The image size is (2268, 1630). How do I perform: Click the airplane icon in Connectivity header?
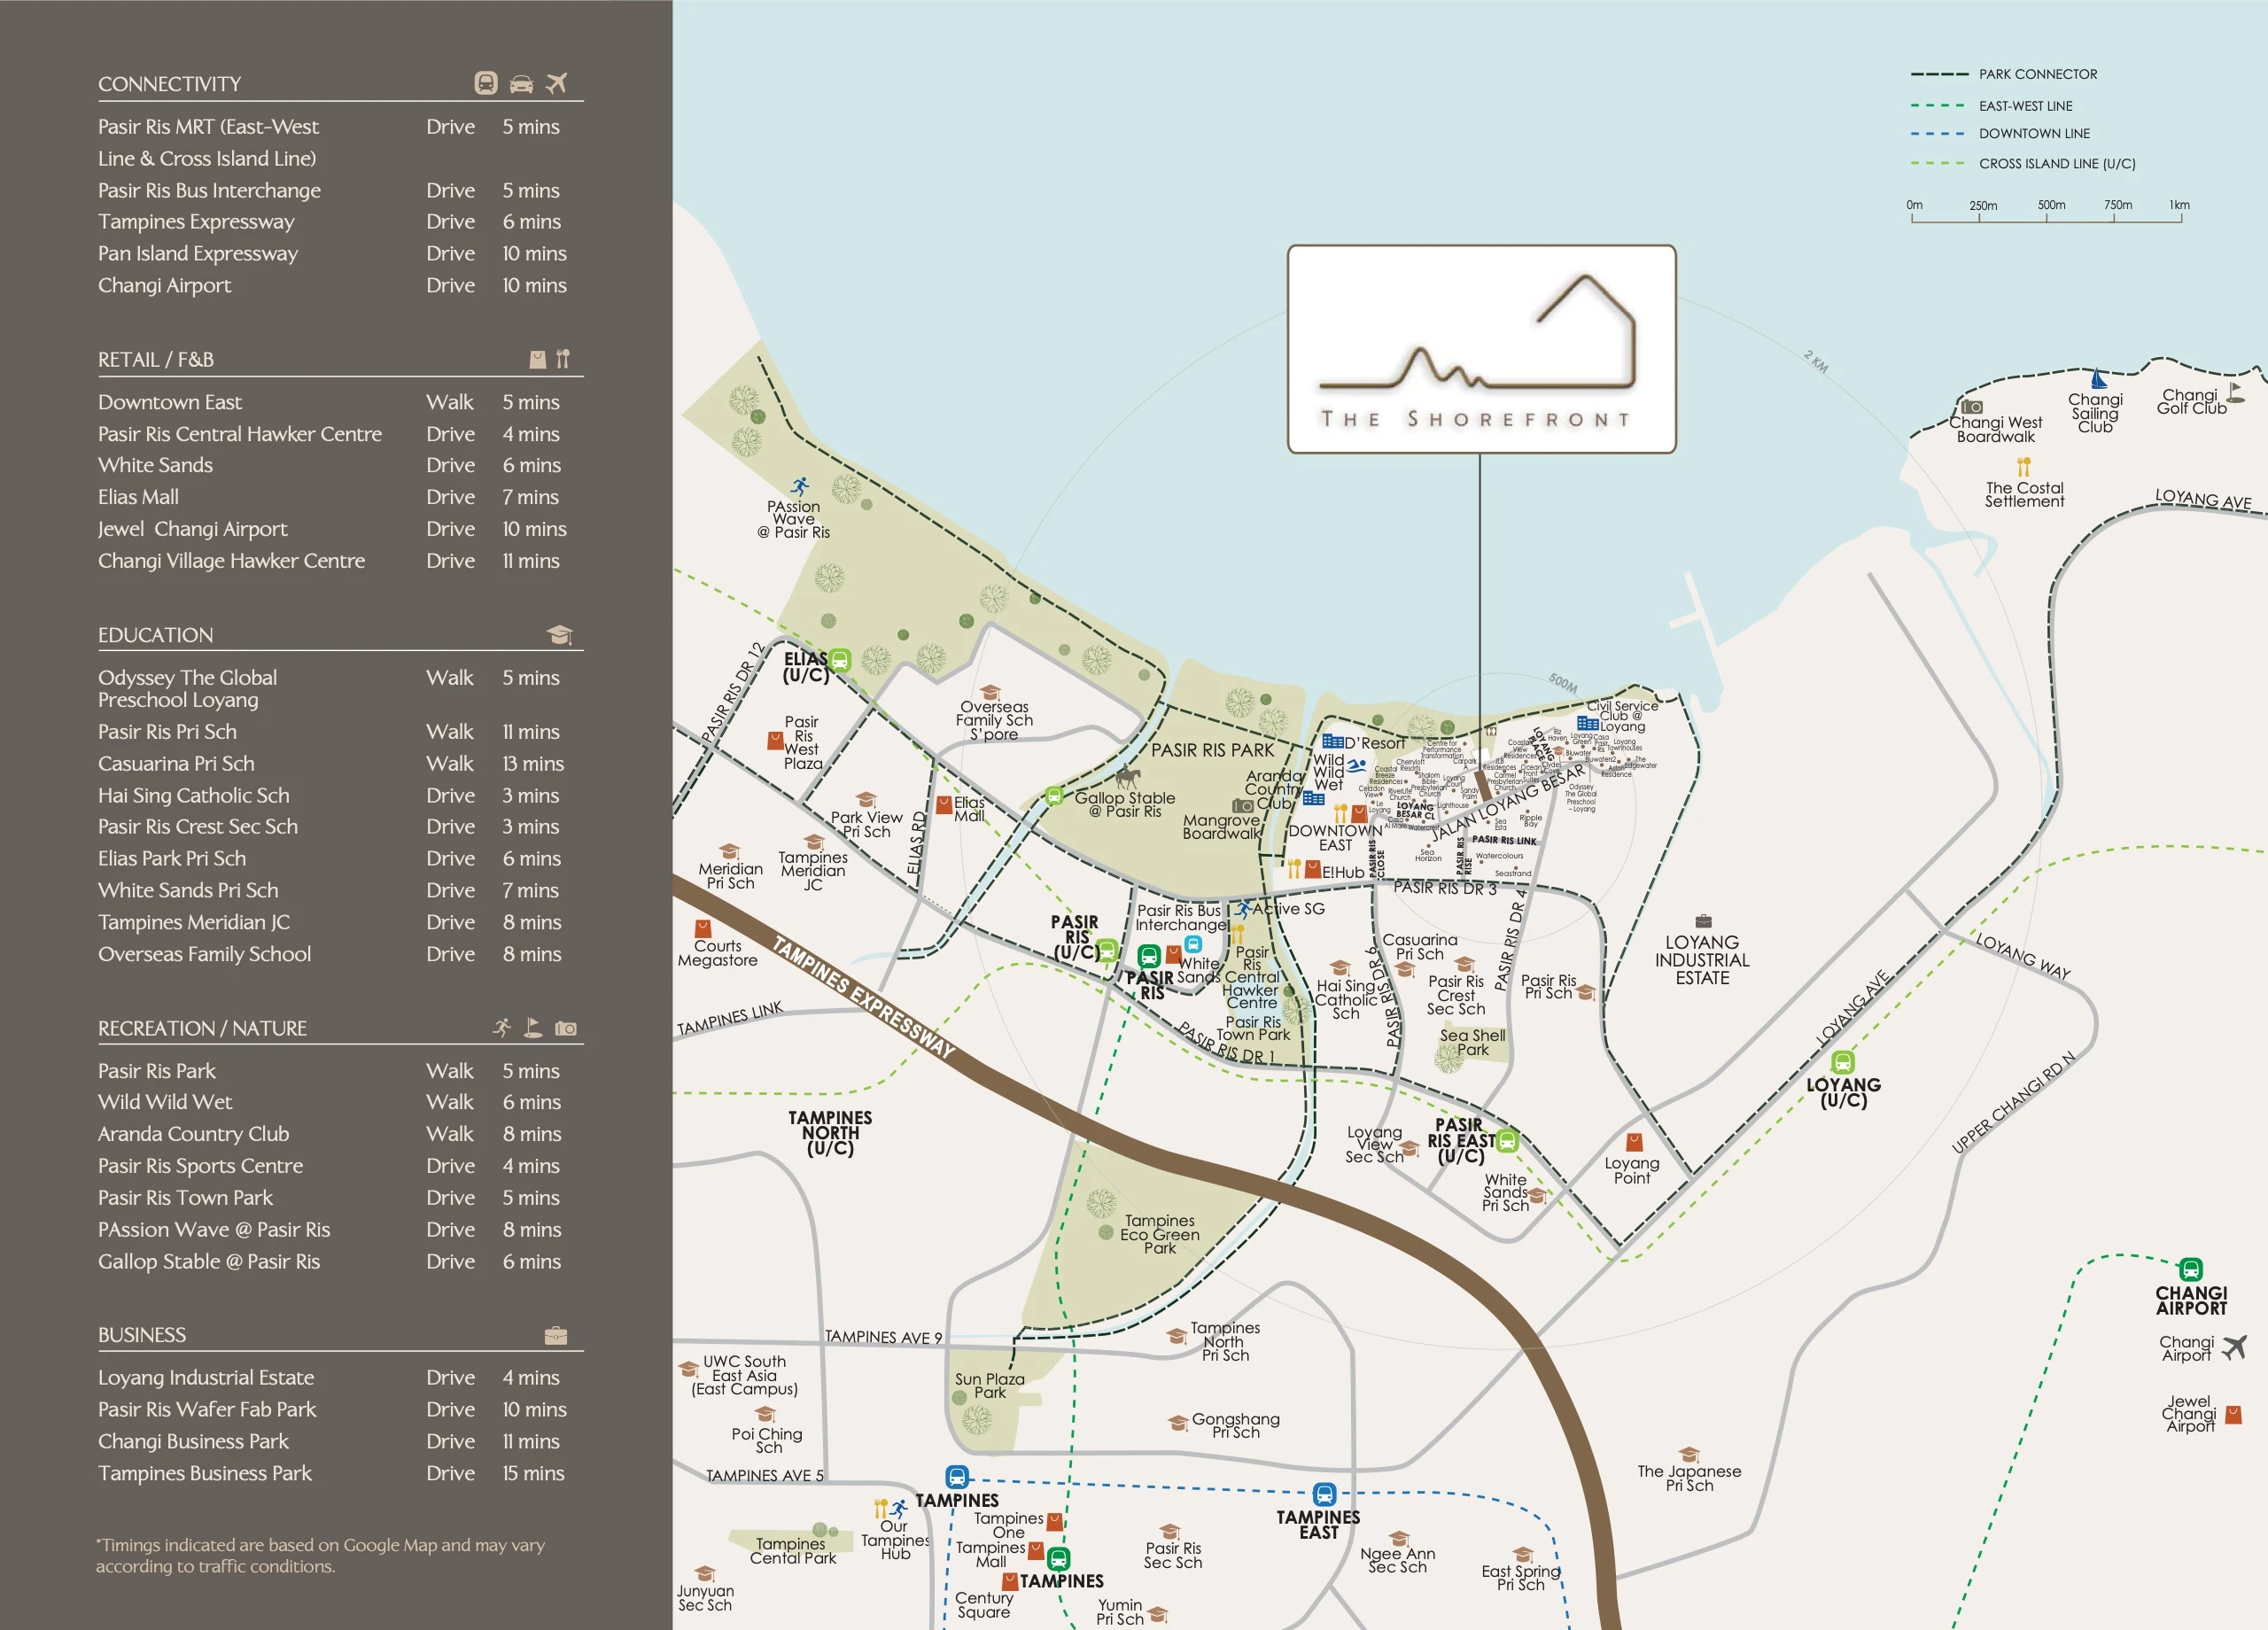point(557,83)
